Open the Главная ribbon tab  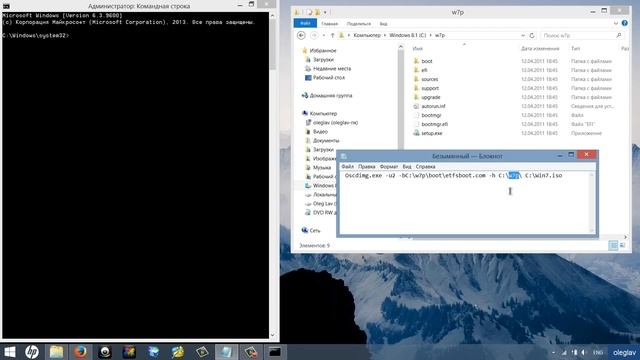(x=329, y=24)
